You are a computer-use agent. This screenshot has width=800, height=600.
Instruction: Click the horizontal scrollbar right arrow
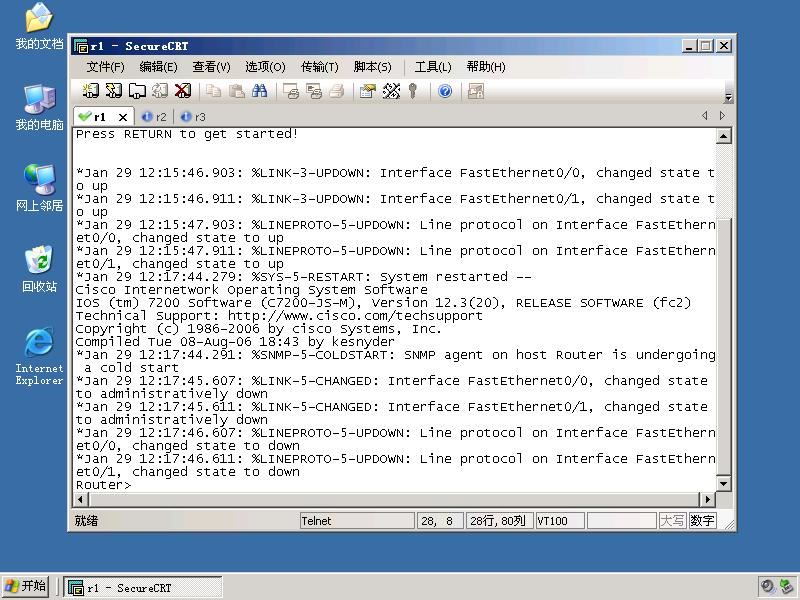707,499
